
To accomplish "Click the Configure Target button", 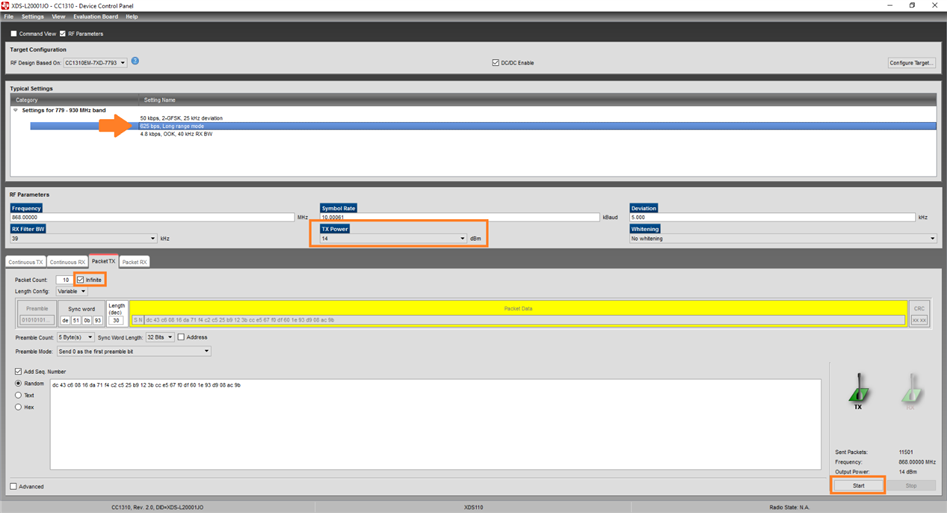I will coord(911,63).
